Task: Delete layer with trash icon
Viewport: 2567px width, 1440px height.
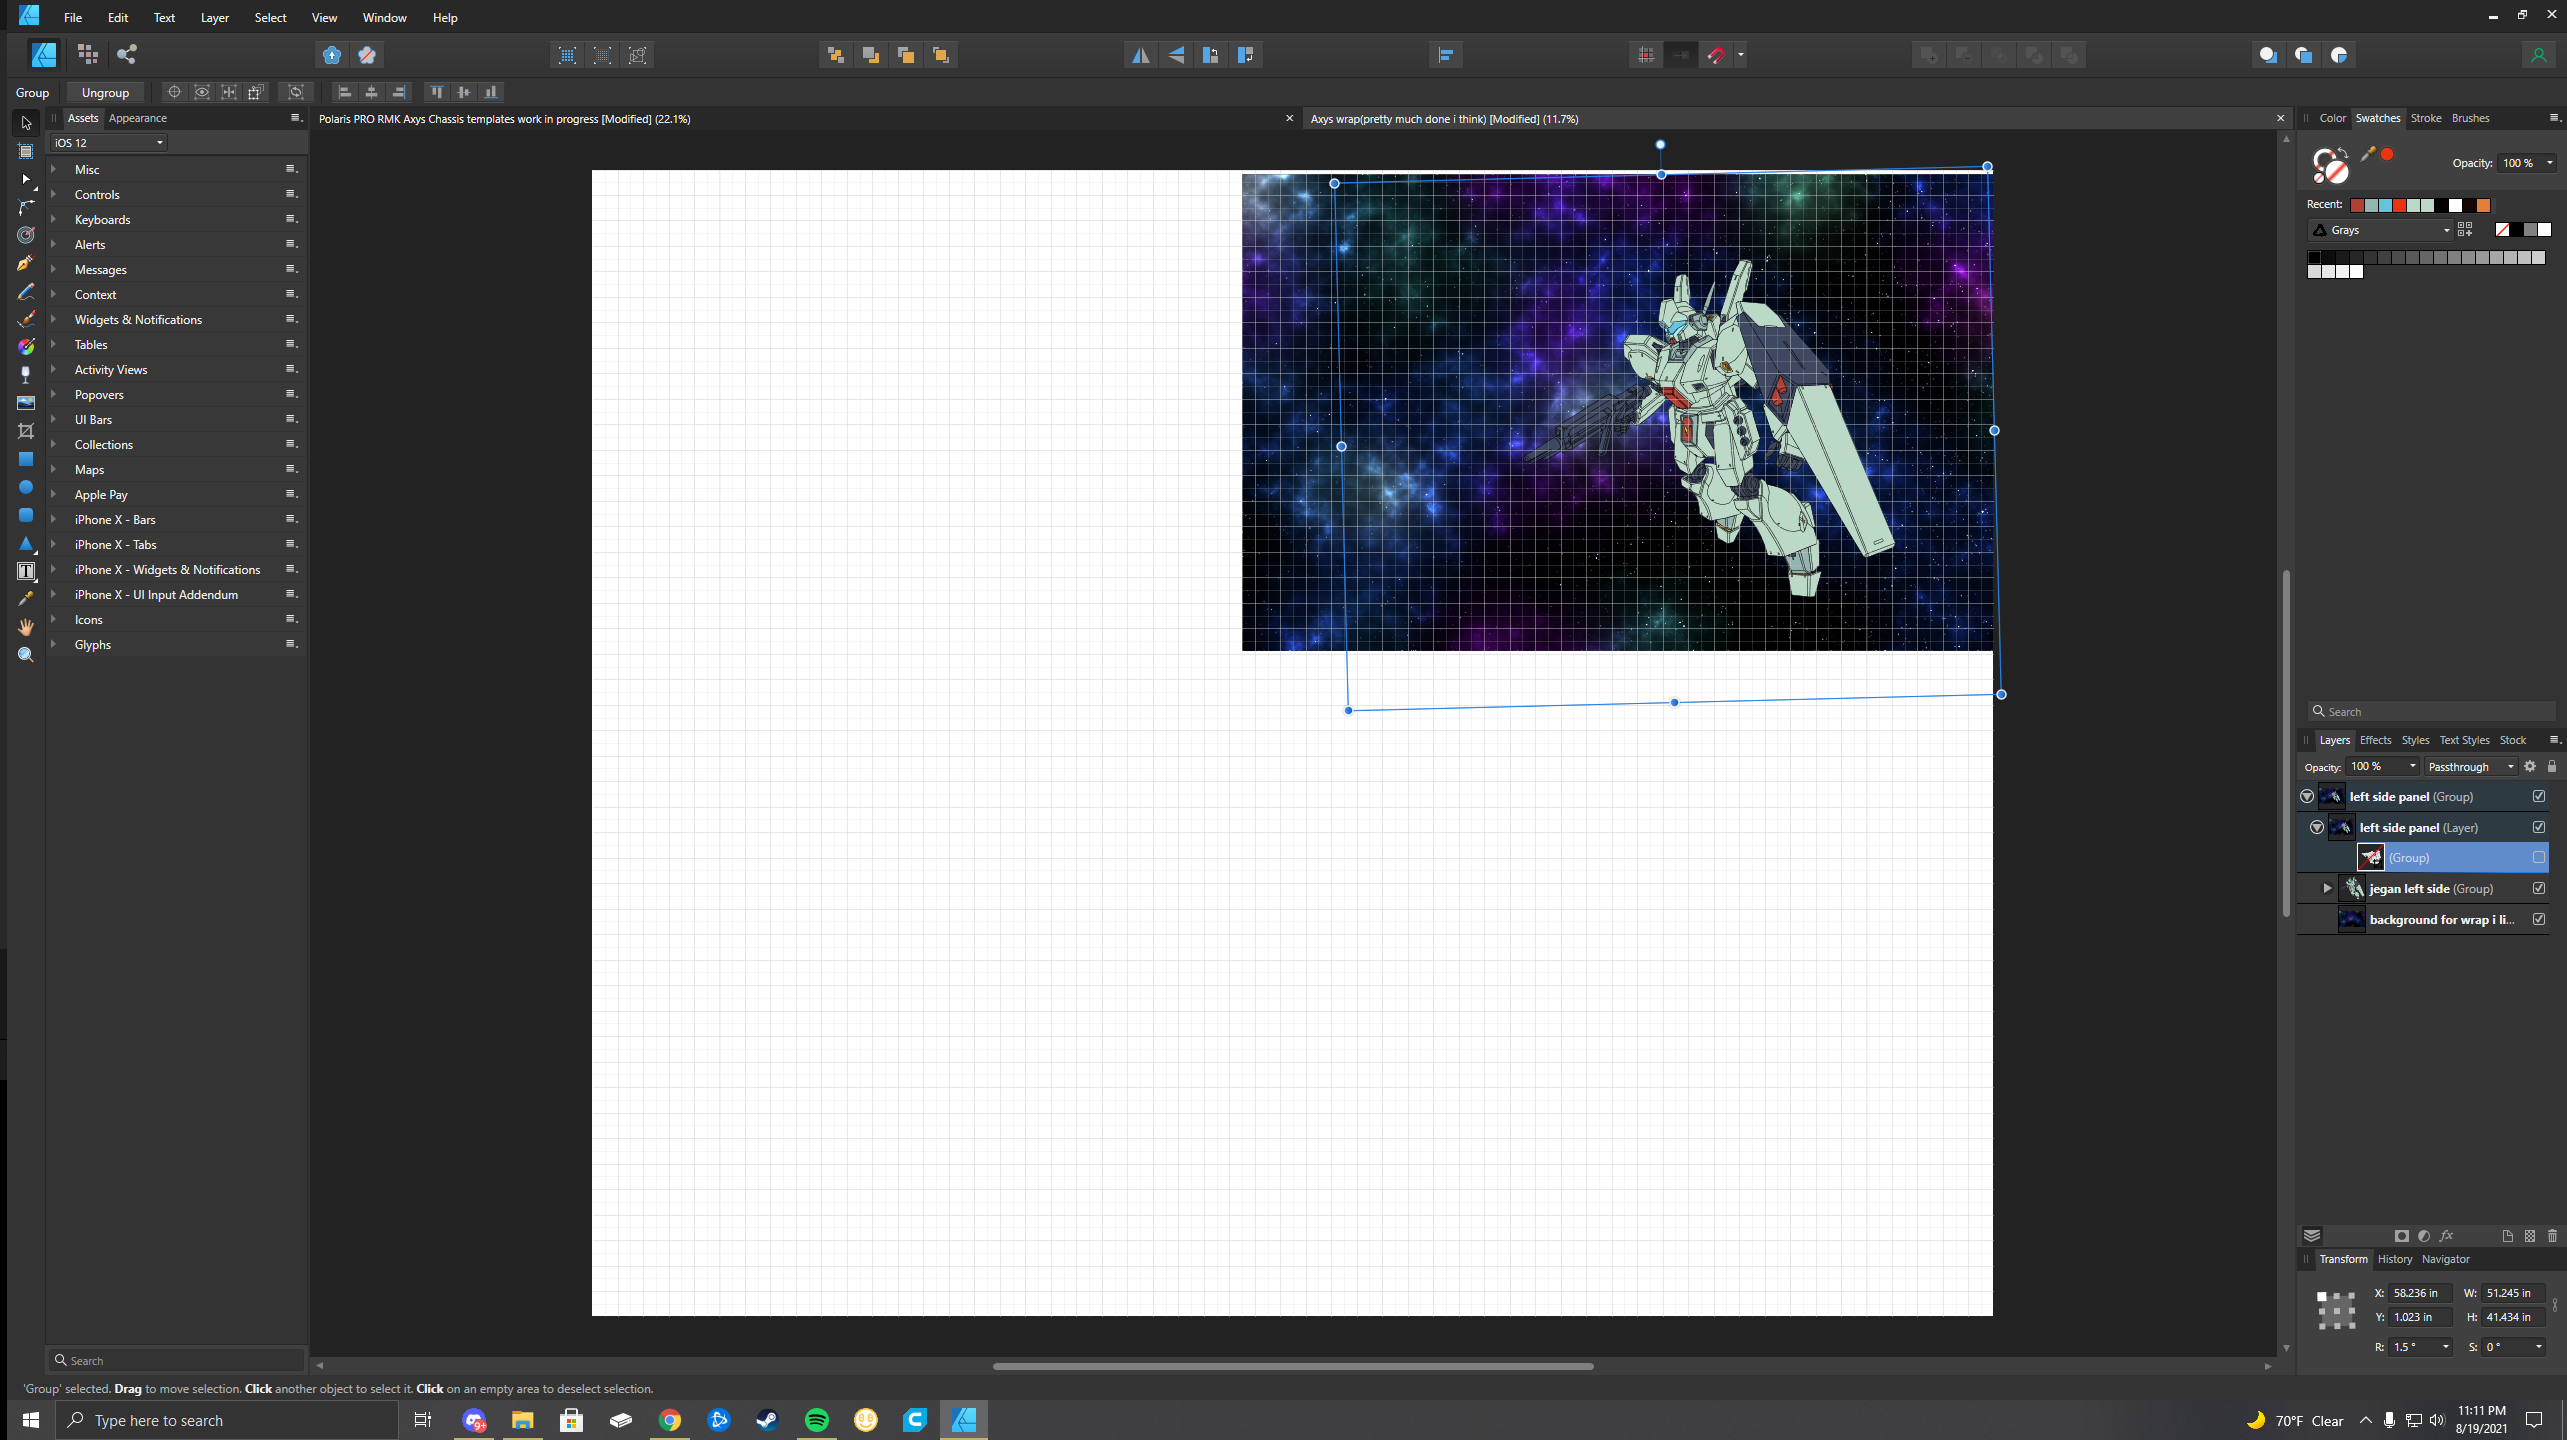Action: 2552,1235
